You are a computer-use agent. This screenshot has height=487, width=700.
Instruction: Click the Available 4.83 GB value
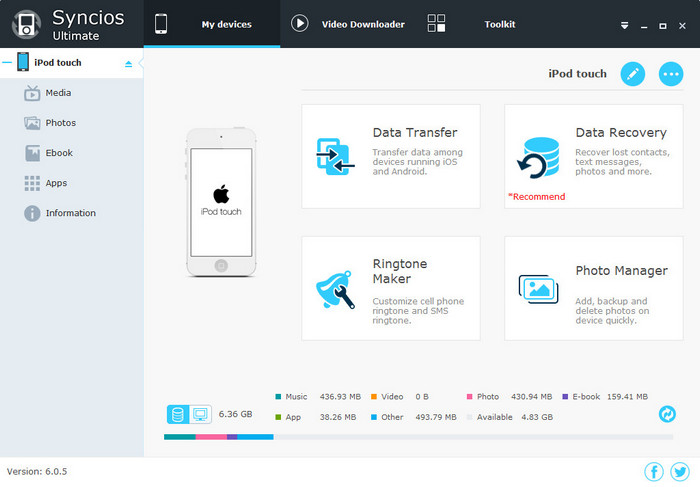[x=537, y=417]
